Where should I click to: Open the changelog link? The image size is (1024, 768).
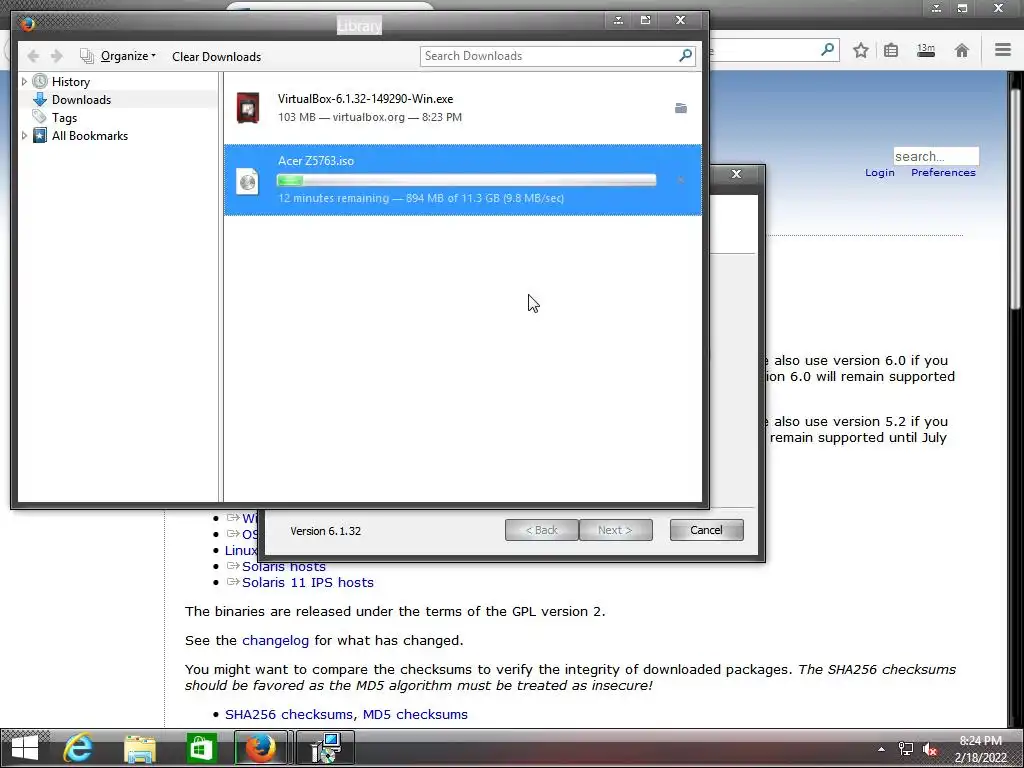[276, 640]
